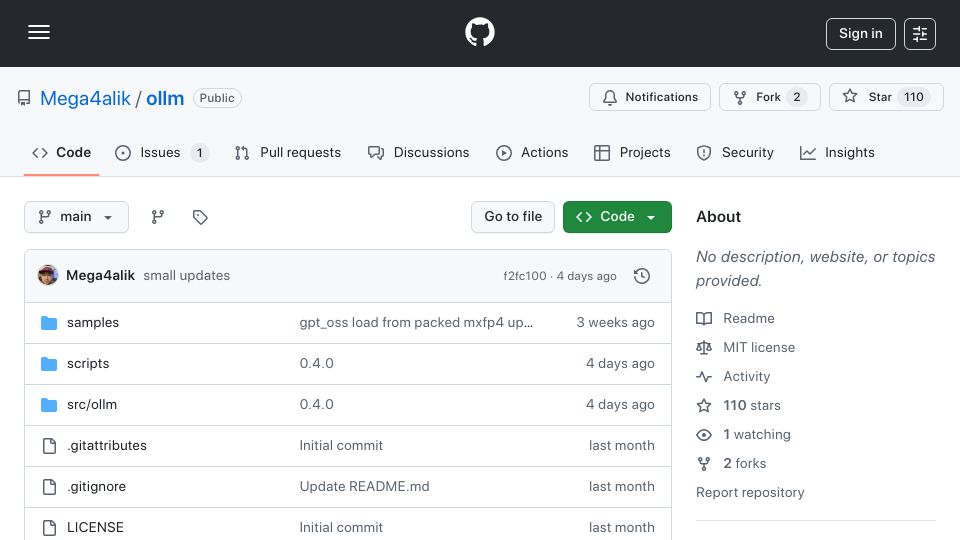Open the samples folder
Image resolution: width=960 pixels, height=540 pixels.
(x=93, y=323)
